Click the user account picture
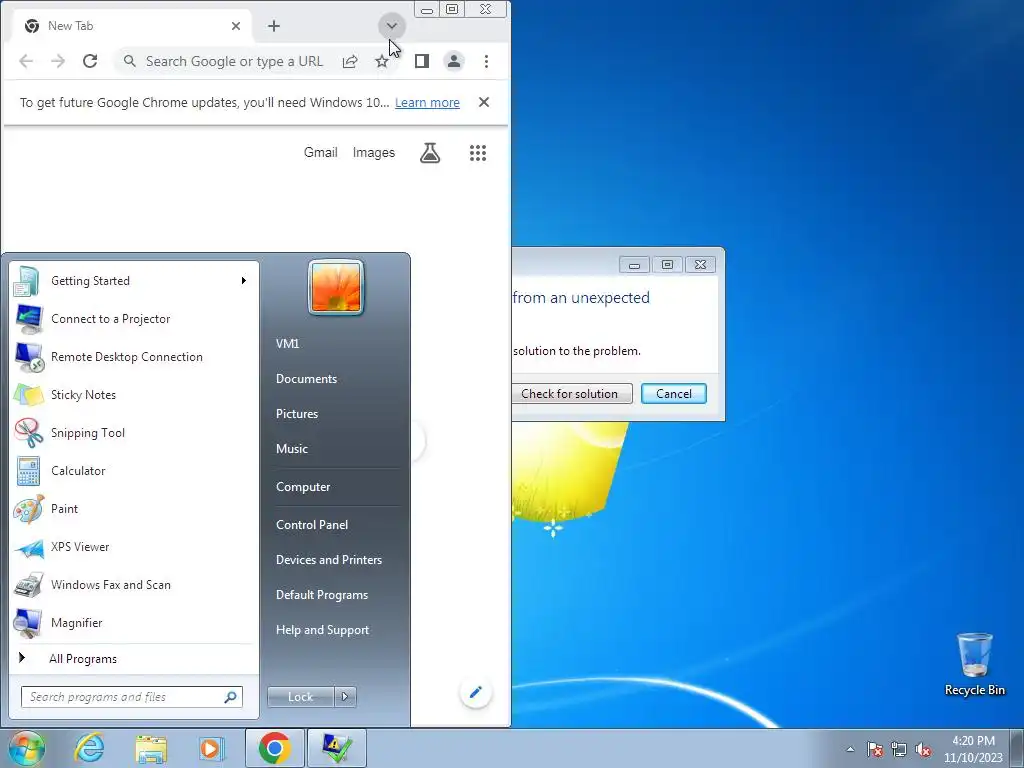The image size is (1024, 768). point(336,287)
